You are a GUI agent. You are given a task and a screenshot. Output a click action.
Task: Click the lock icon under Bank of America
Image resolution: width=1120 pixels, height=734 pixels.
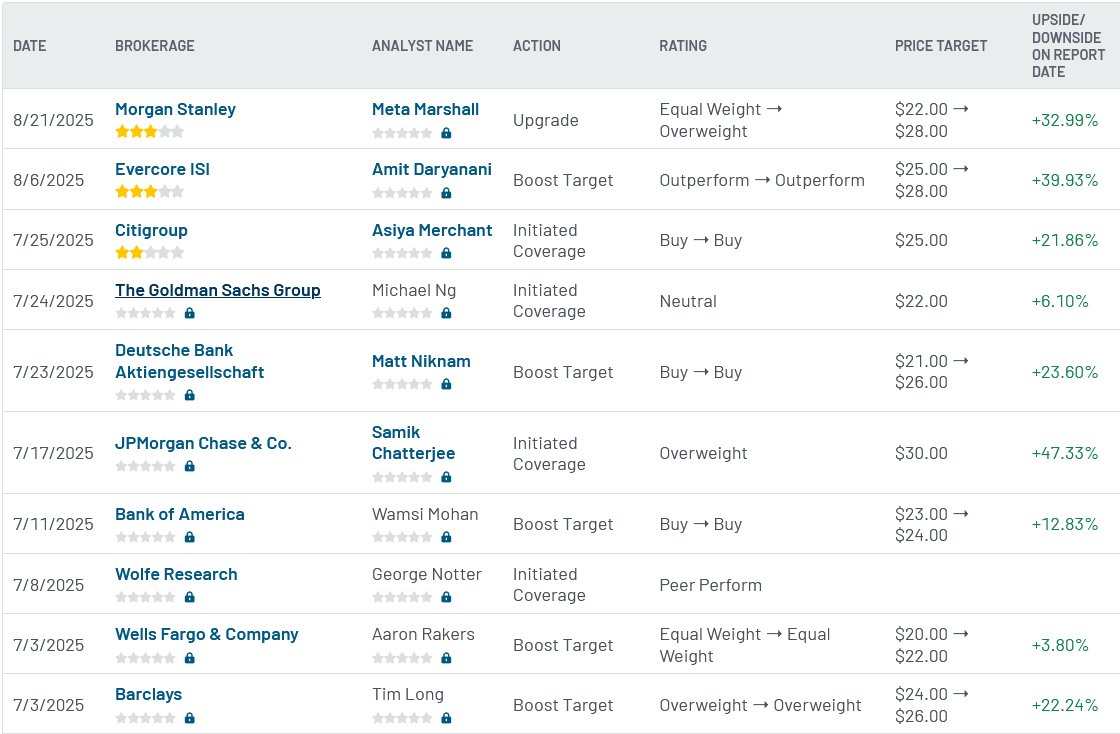(189, 538)
